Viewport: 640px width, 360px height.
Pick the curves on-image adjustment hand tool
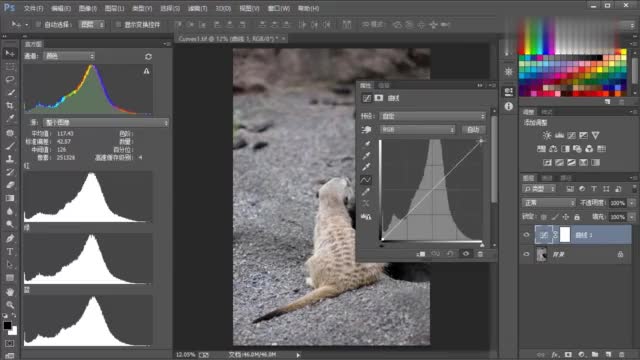[366, 130]
